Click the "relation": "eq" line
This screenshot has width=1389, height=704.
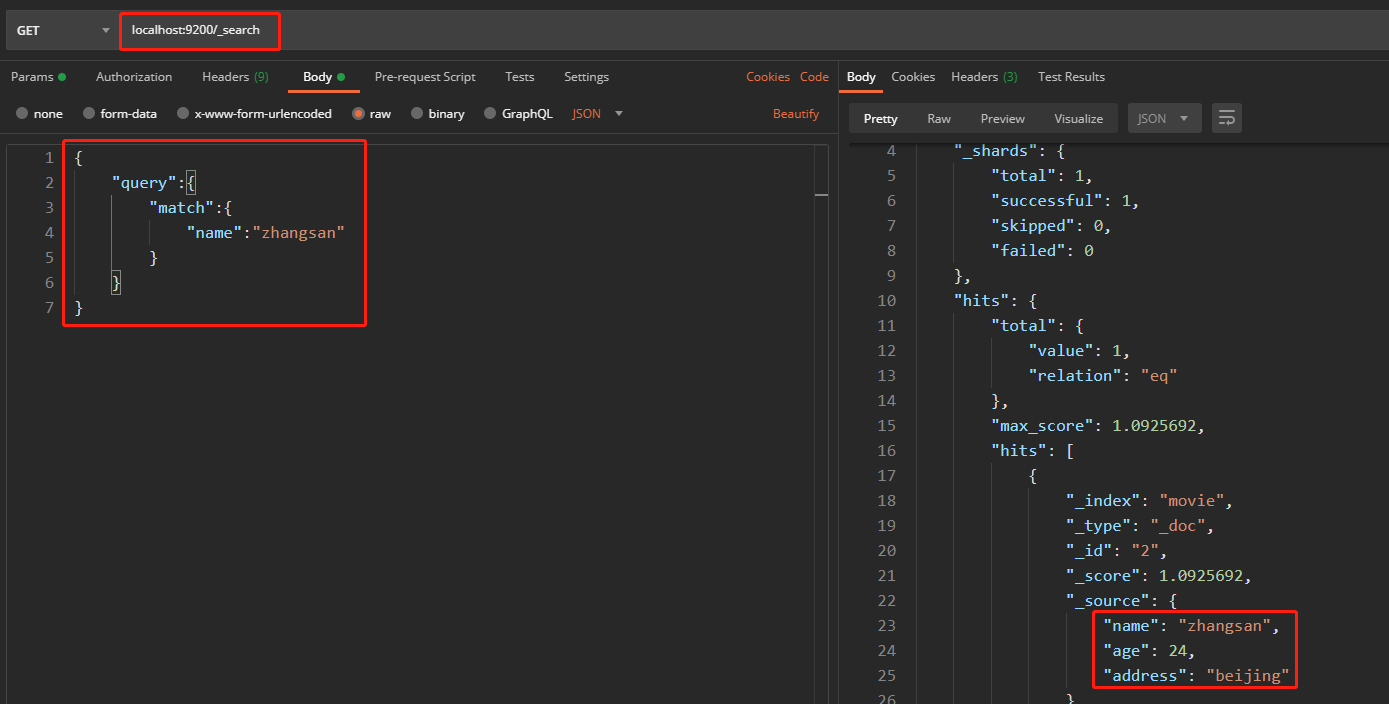(1103, 376)
